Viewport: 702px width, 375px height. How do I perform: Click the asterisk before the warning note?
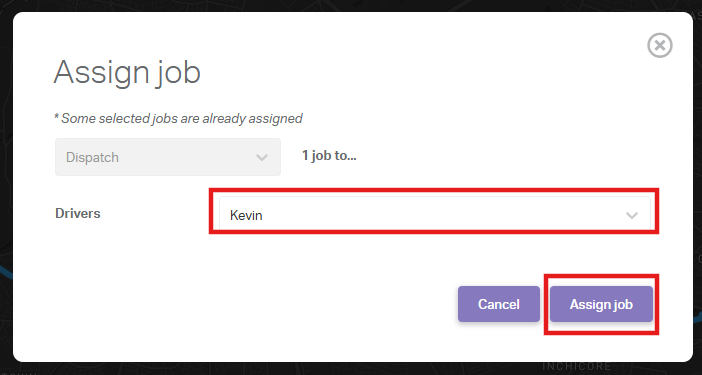[56, 117]
